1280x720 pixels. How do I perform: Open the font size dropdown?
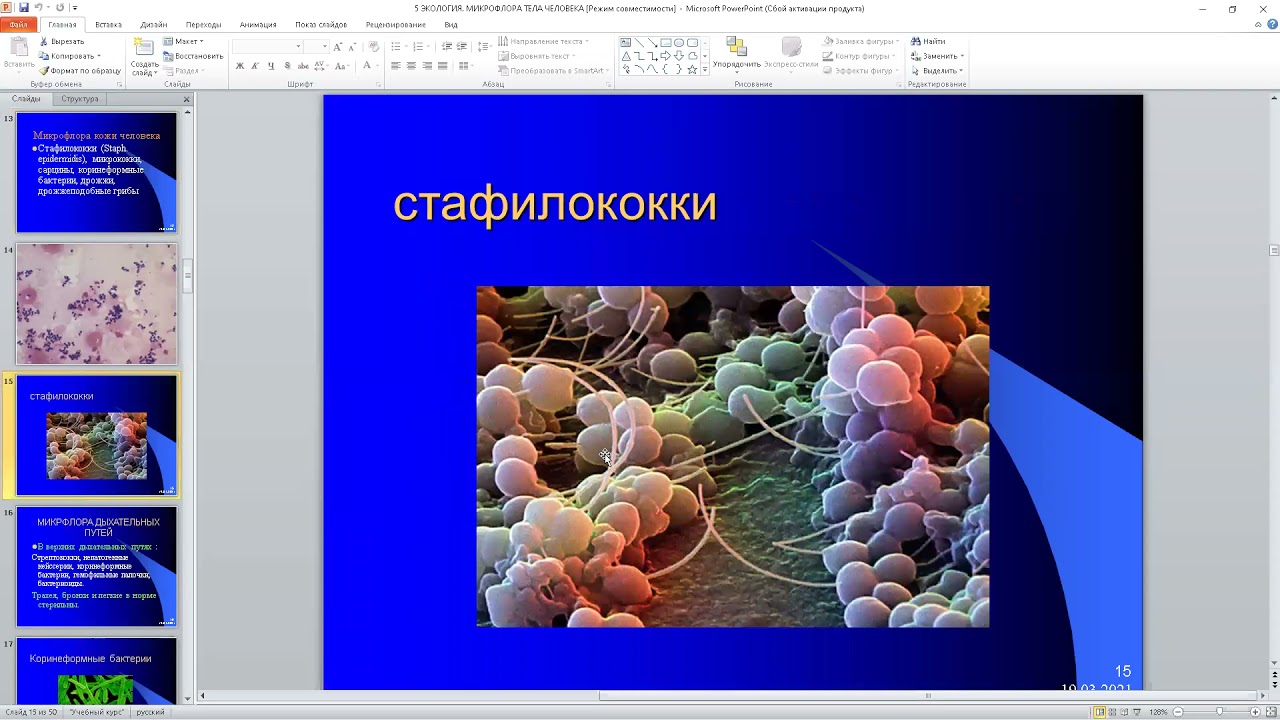[x=325, y=47]
